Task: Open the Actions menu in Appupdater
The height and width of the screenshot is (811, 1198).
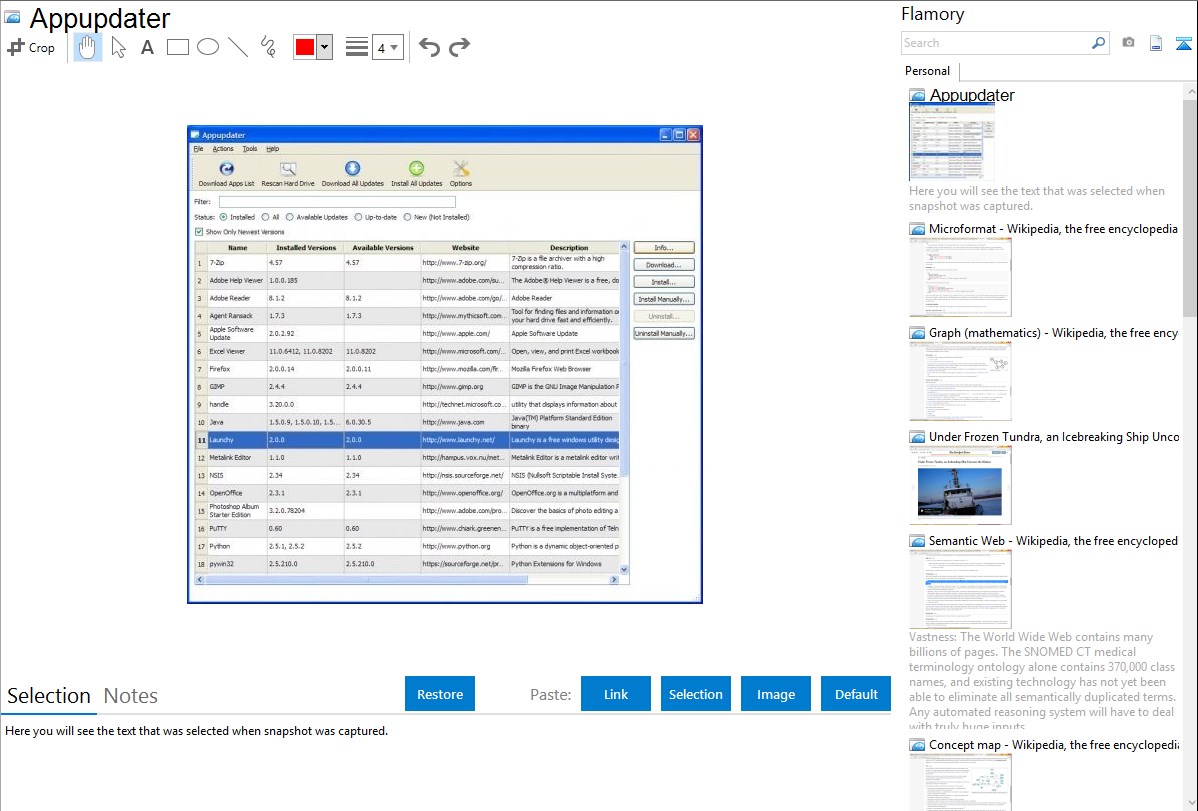Action: tap(223, 149)
